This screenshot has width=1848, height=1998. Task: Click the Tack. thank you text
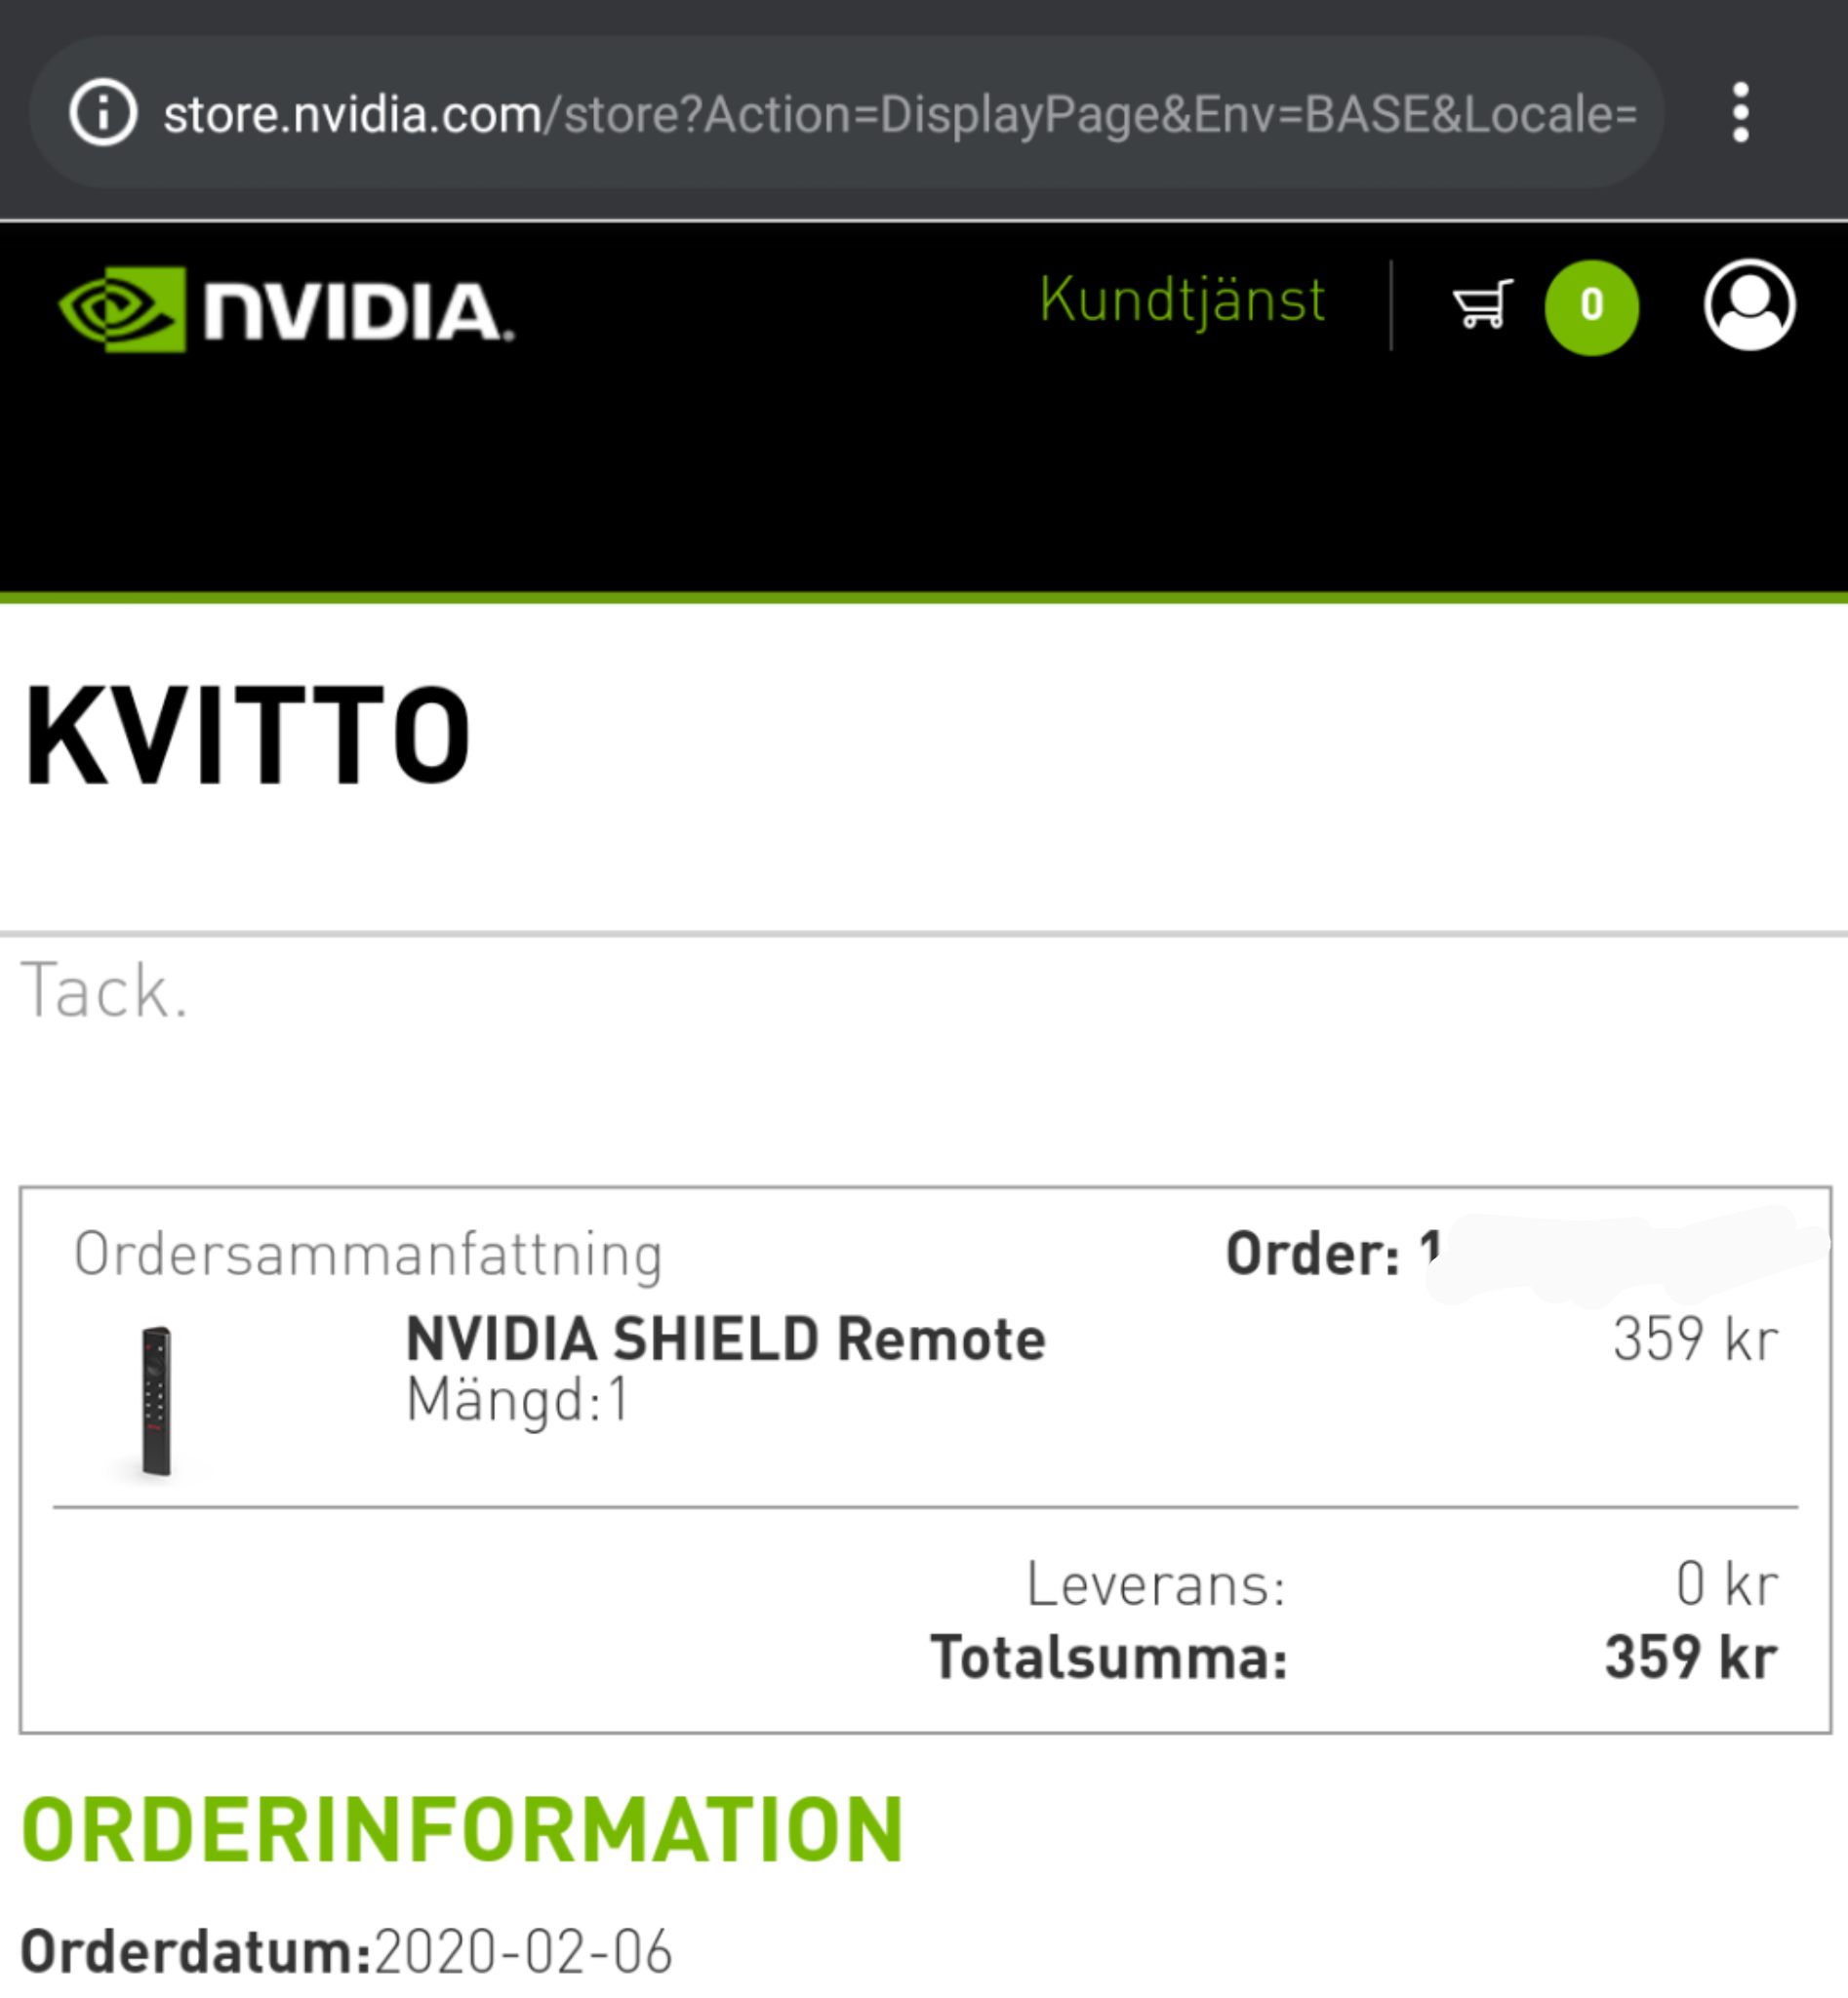[x=104, y=991]
